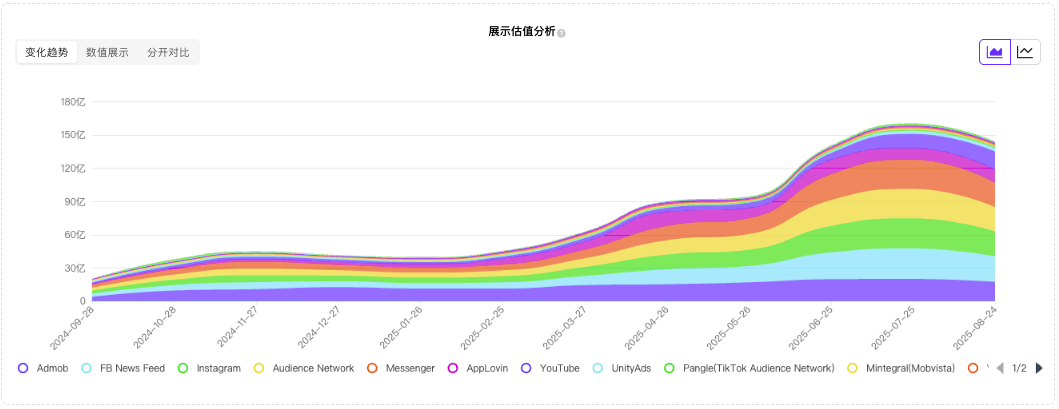1059x409 pixels.
Task: Switch to area chart view
Action: tap(994, 52)
